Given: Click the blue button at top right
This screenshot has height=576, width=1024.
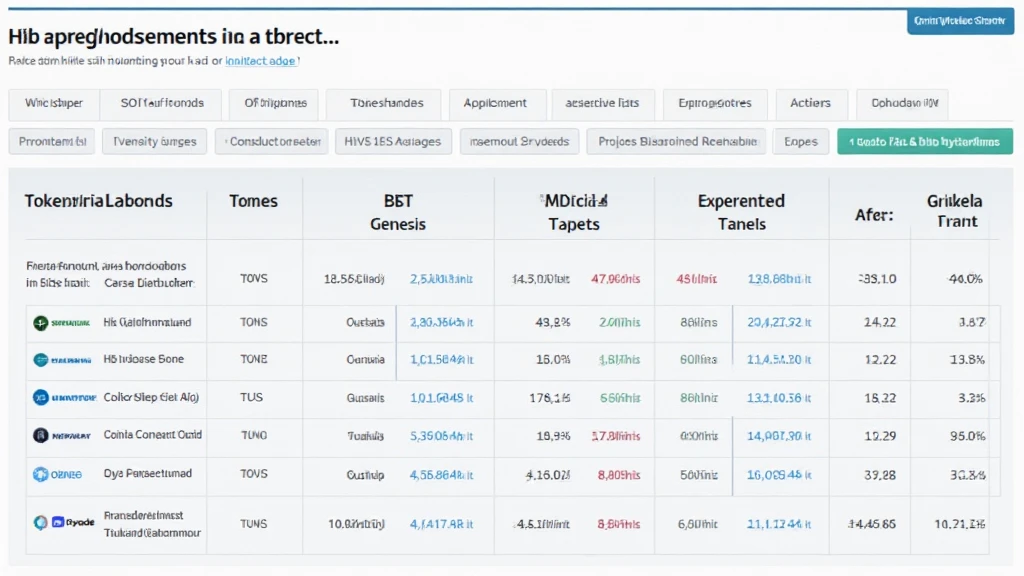Looking at the screenshot, I should pos(960,19).
